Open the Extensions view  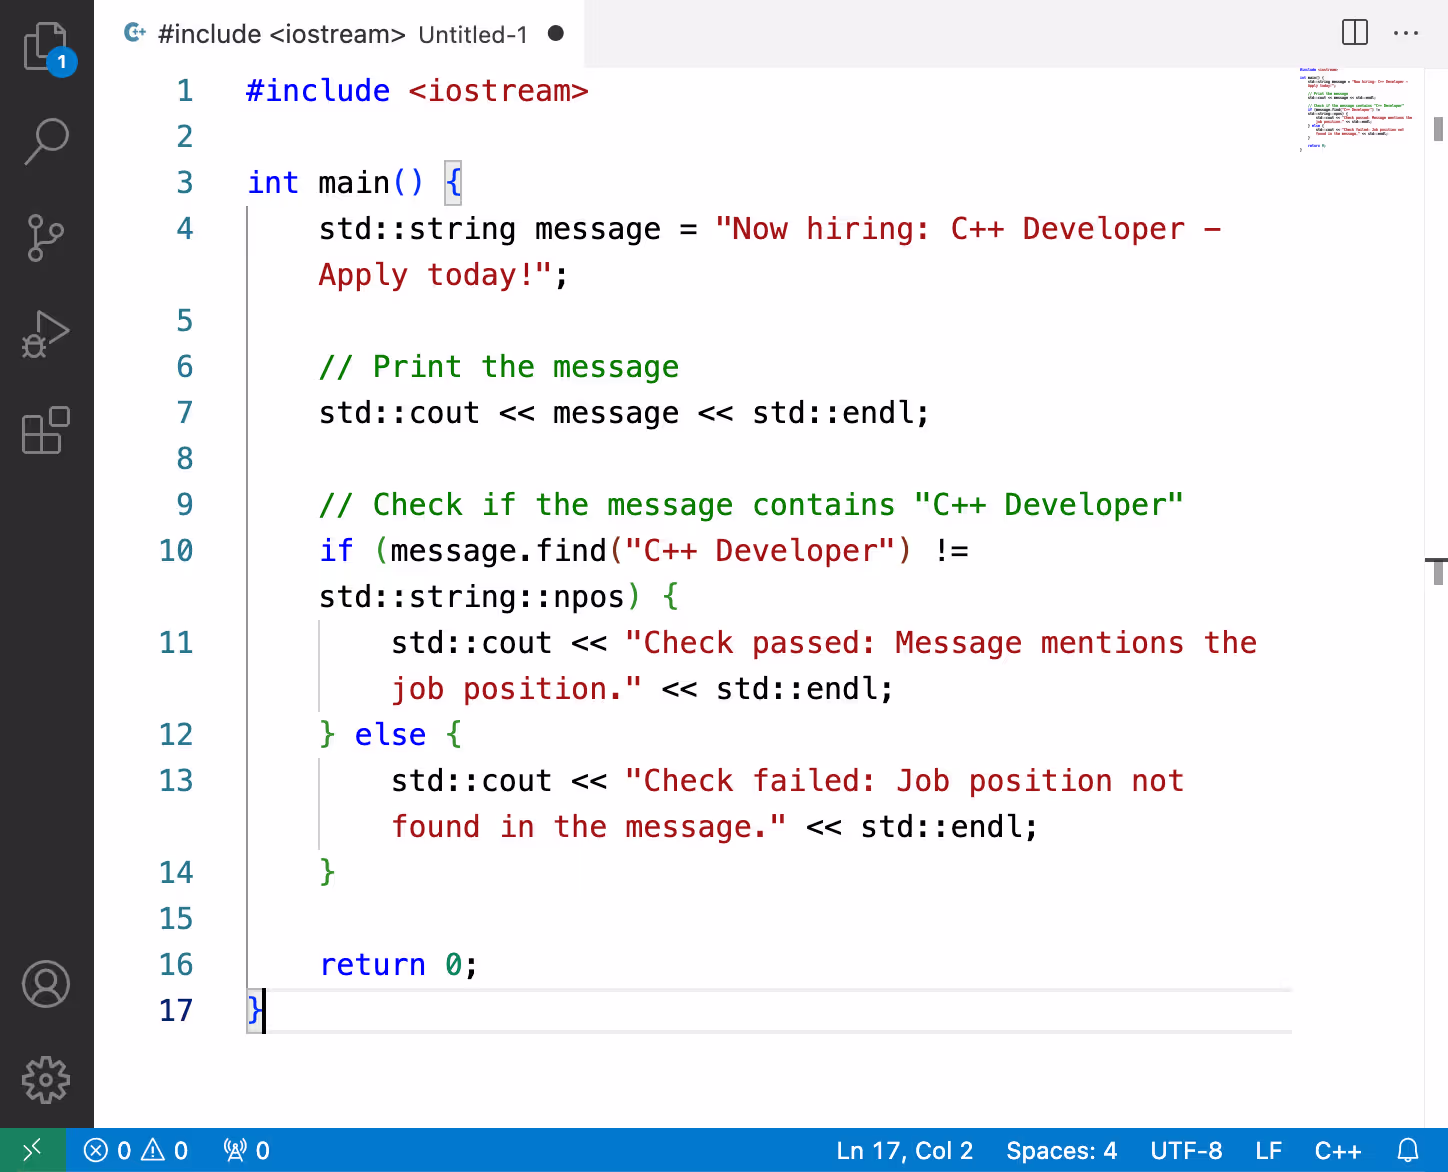pyautogui.click(x=46, y=431)
